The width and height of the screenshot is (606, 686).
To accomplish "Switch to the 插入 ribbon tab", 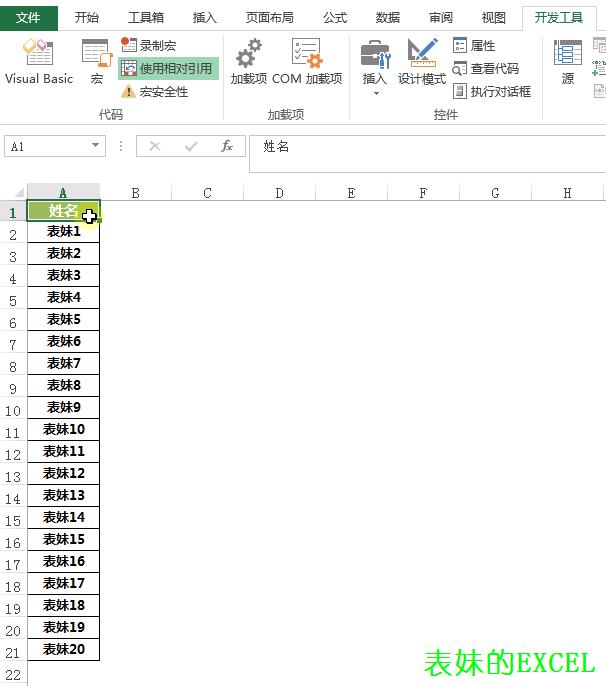I will (205, 18).
